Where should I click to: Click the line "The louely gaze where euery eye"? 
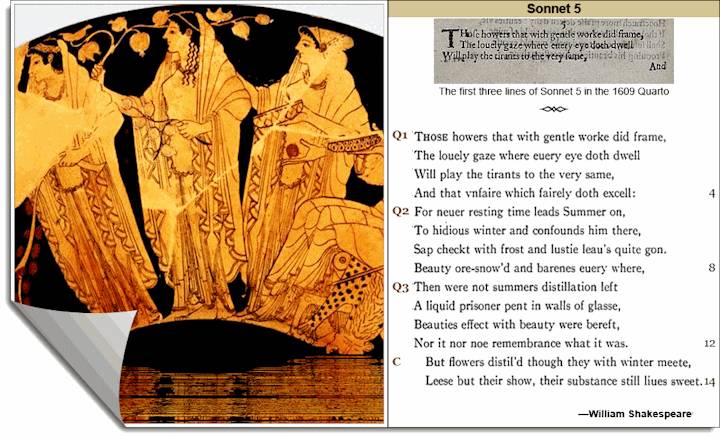pos(527,156)
